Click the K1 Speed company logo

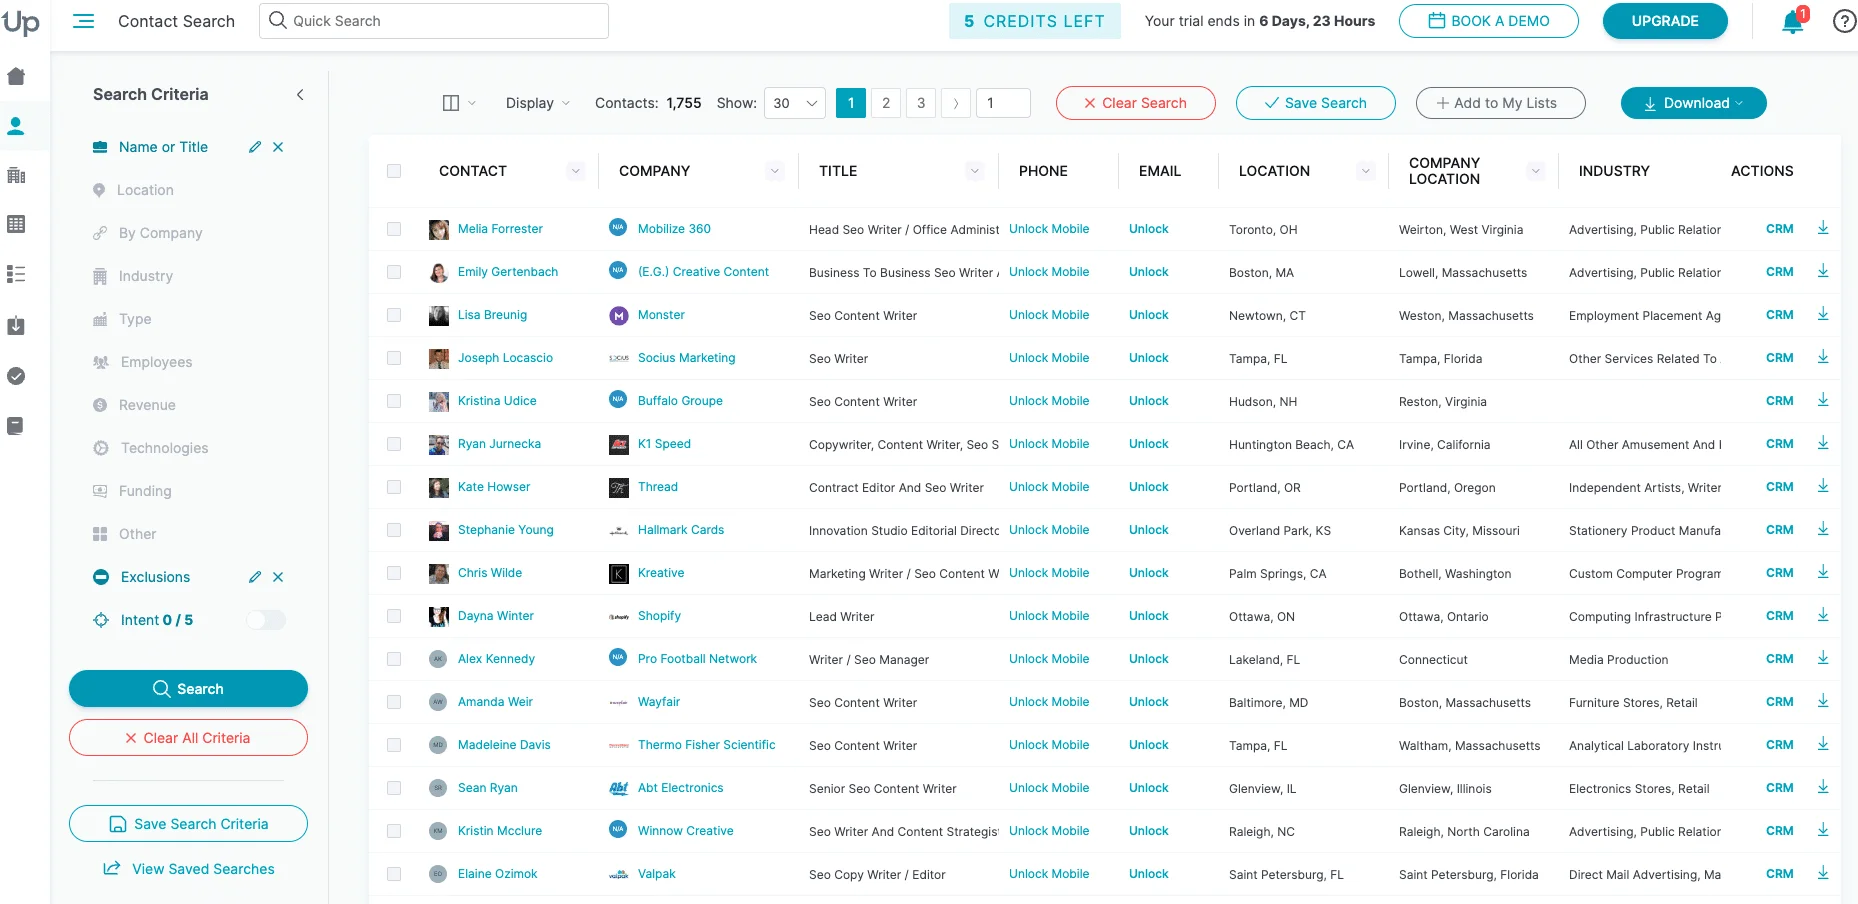click(x=619, y=444)
